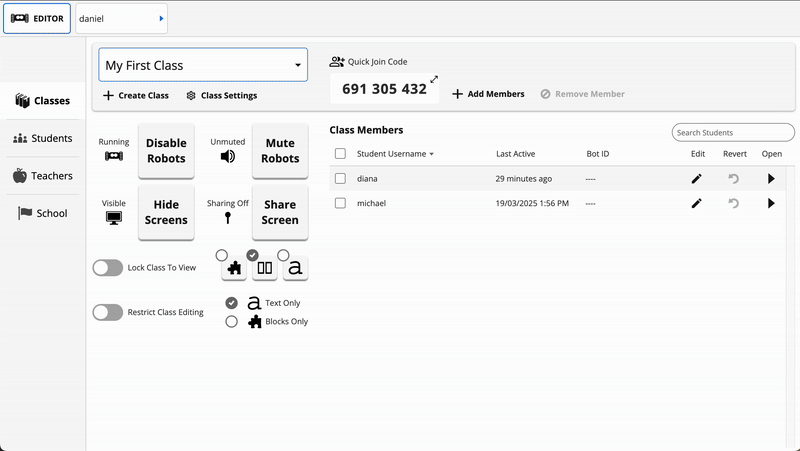Click the Mute Robots button
The image size is (800, 451).
(280, 151)
